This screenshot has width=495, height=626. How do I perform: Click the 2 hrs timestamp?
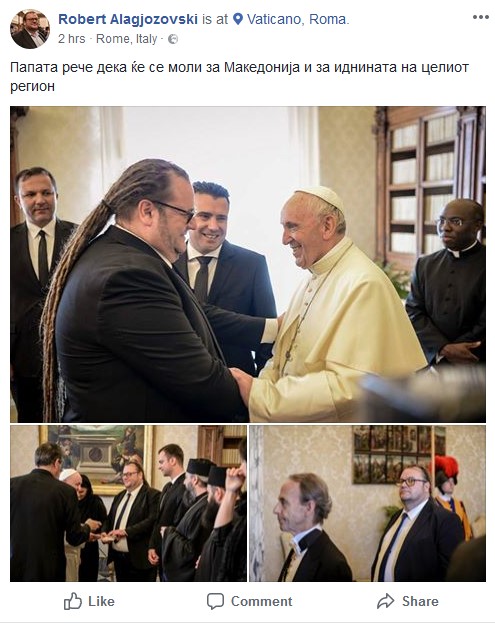[x=71, y=39]
